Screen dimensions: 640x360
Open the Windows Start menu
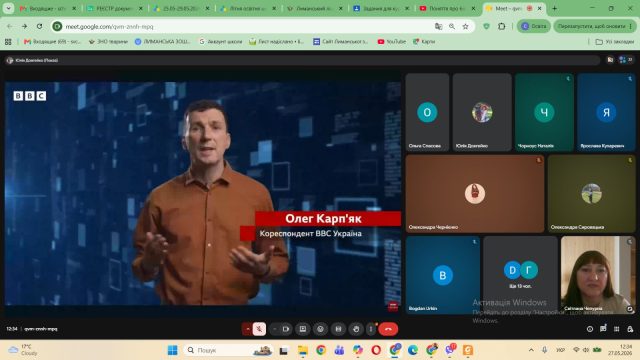(x=173, y=350)
